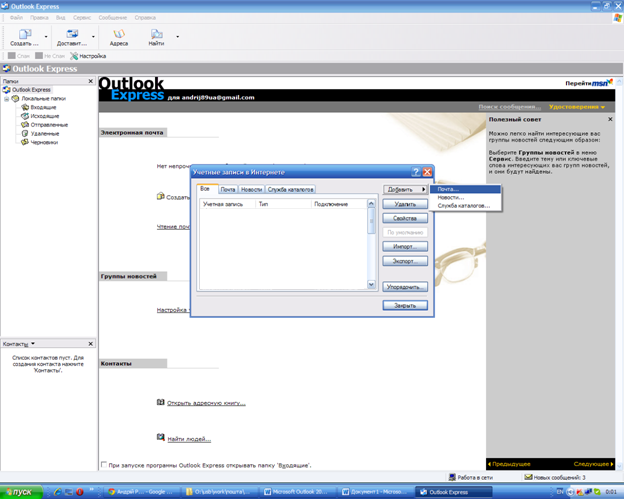Open the dropdown arrow next to Создать
The width and height of the screenshot is (624, 499).
click(x=46, y=37)
